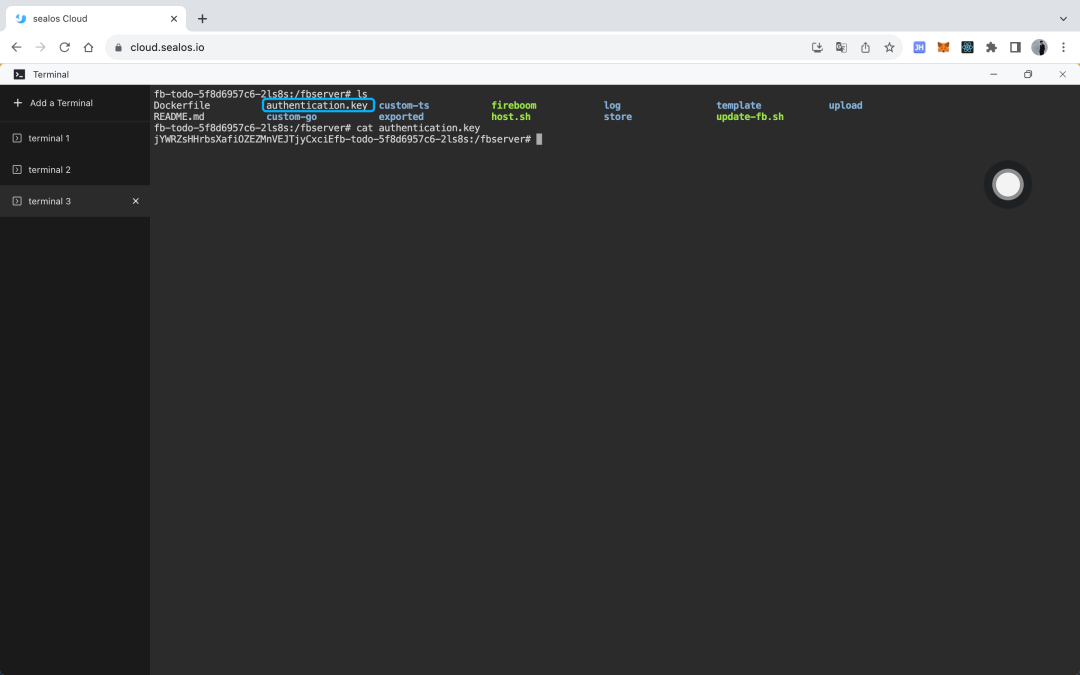
Task: Close terminal 3 with the X
Action: click(136, 201)
